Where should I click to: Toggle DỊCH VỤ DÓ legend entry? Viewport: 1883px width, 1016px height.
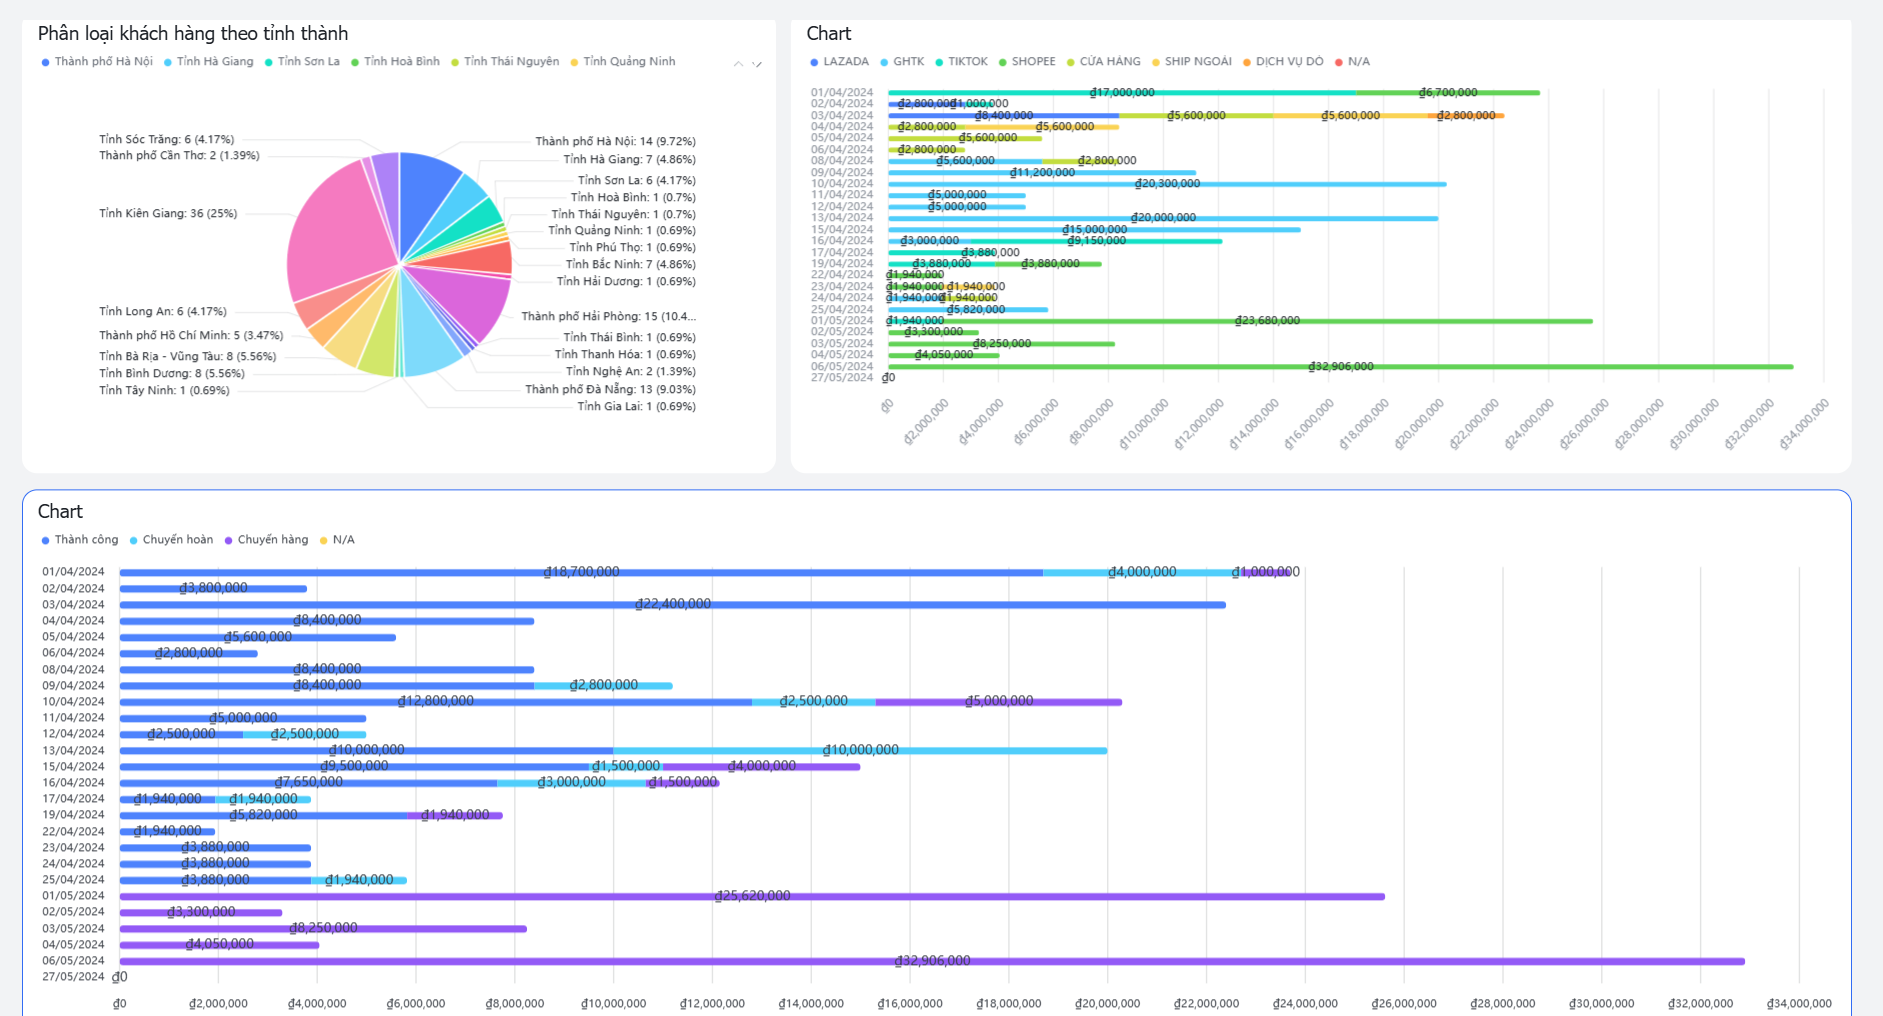pyautogui.click(x=1283, y=62)
